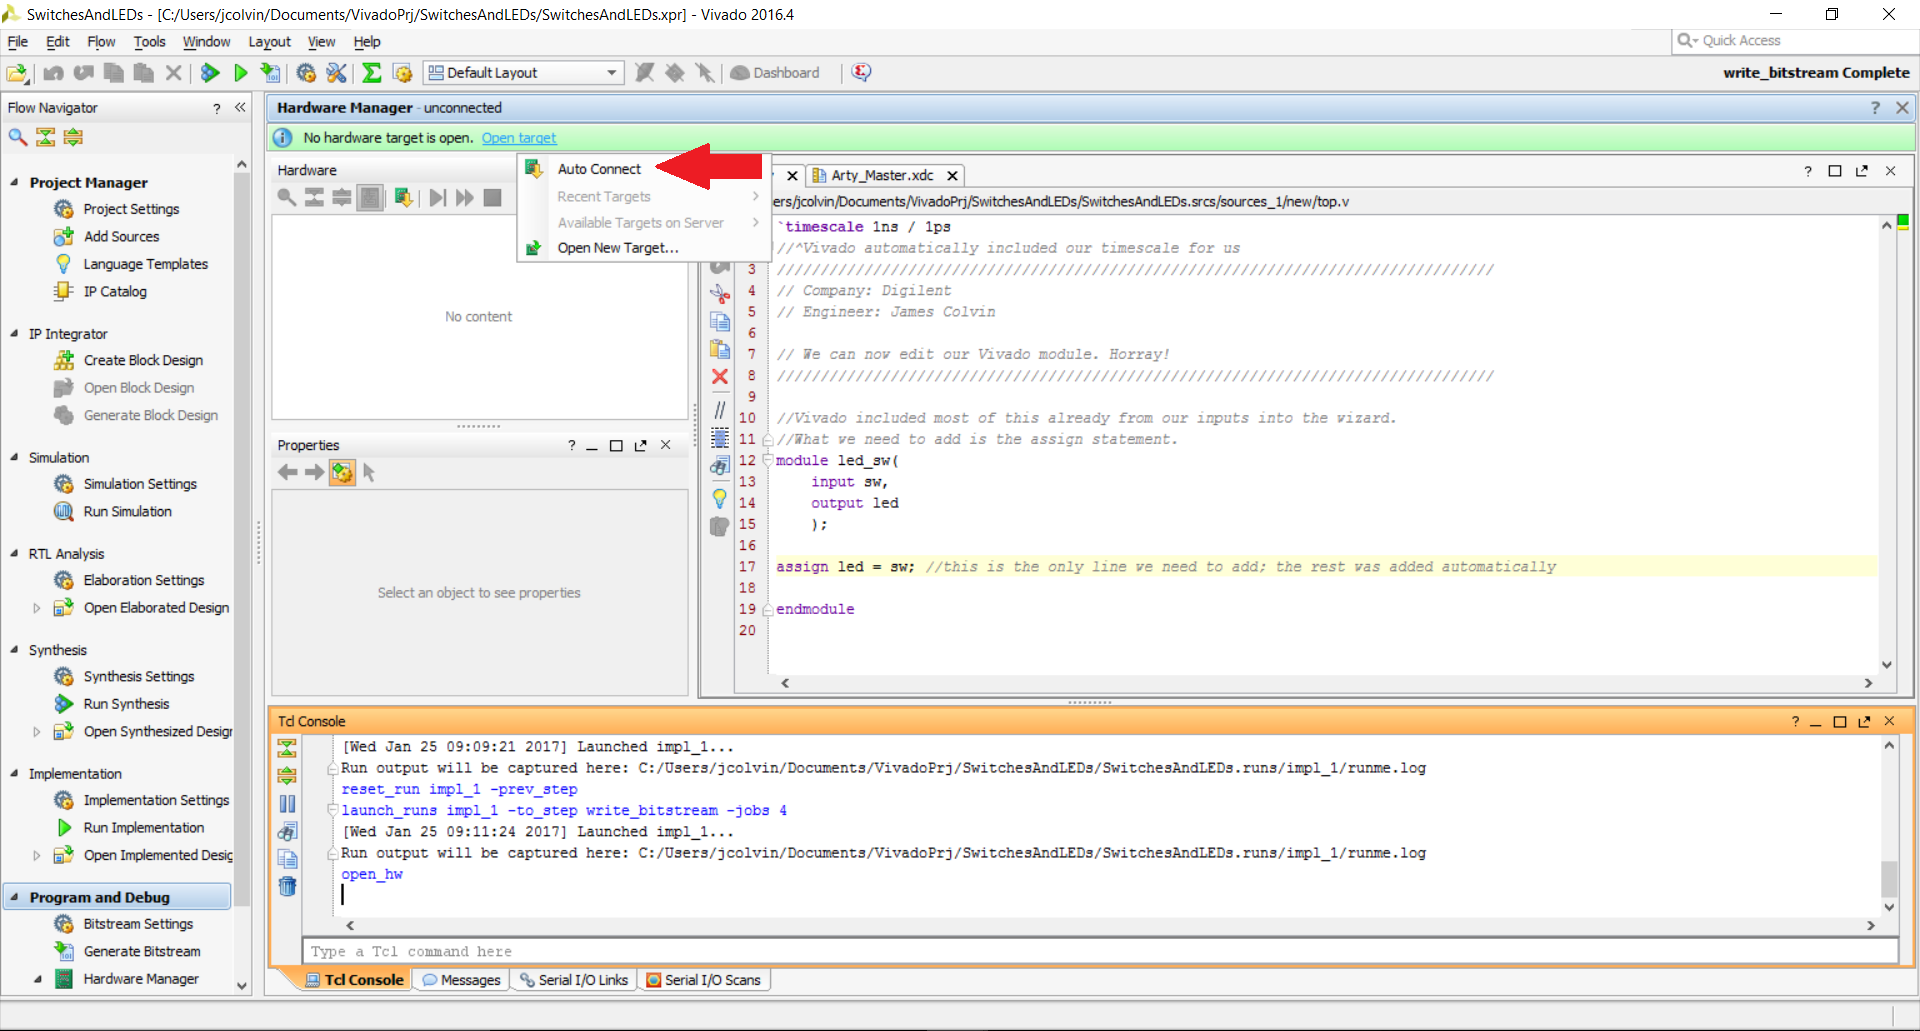Click the Dashboard button in toolbar
The height and width of the screenshot is (1031, 1920).
click(x=775, y=73)
